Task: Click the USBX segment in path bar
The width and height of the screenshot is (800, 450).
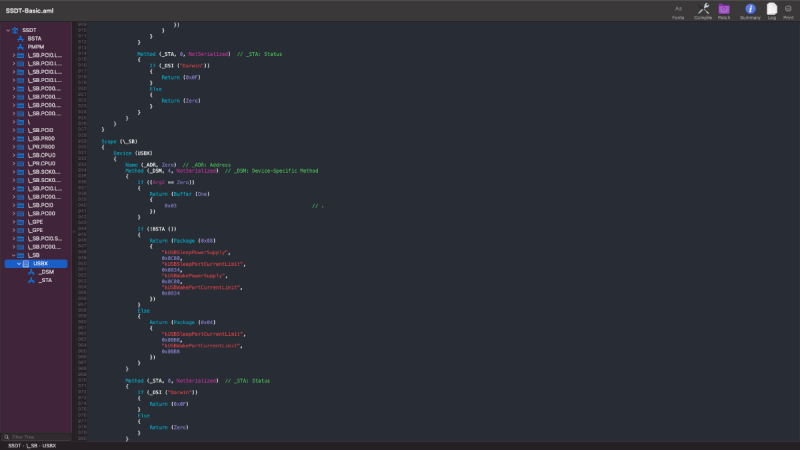Action: [x=49, y=445]
